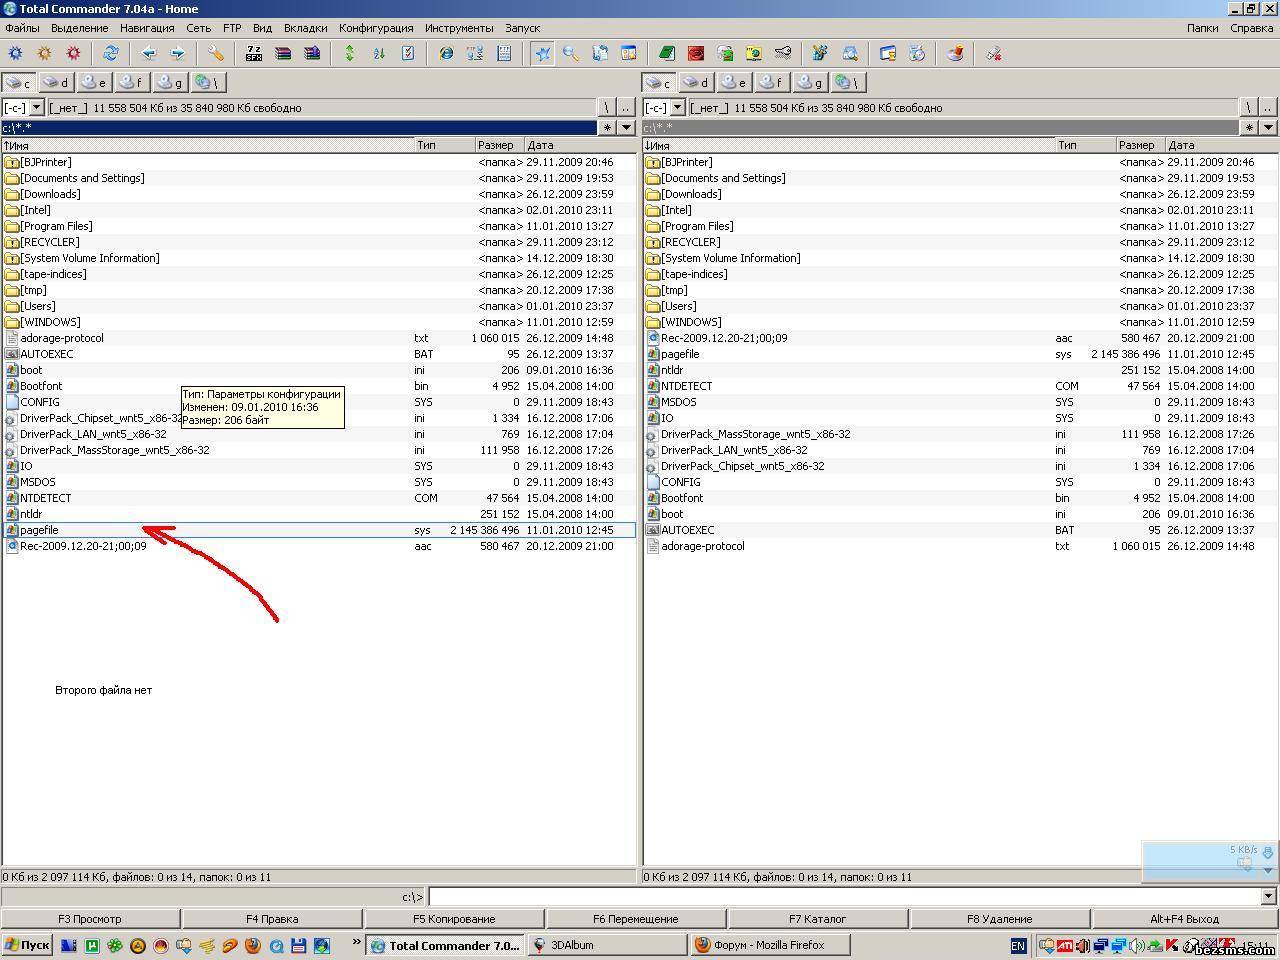This screenshot has width=1280, height=960.
Task: Click the F5 Копирование button
Action: pos(454,918)
